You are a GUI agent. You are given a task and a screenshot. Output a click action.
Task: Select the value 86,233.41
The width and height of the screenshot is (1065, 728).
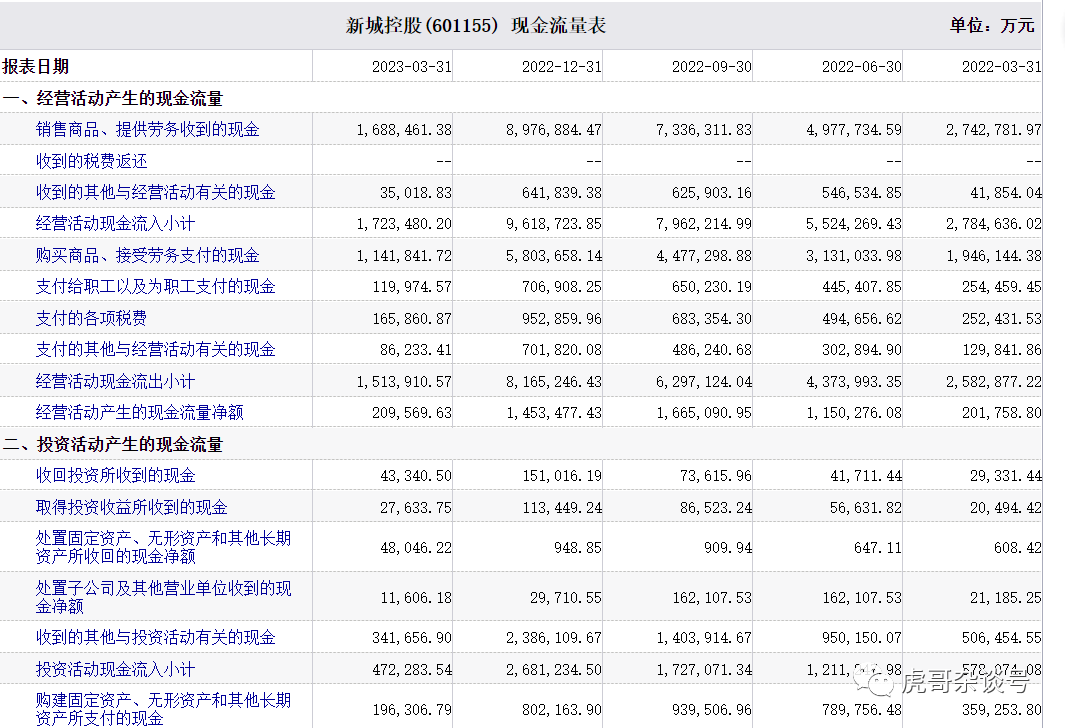416,350
